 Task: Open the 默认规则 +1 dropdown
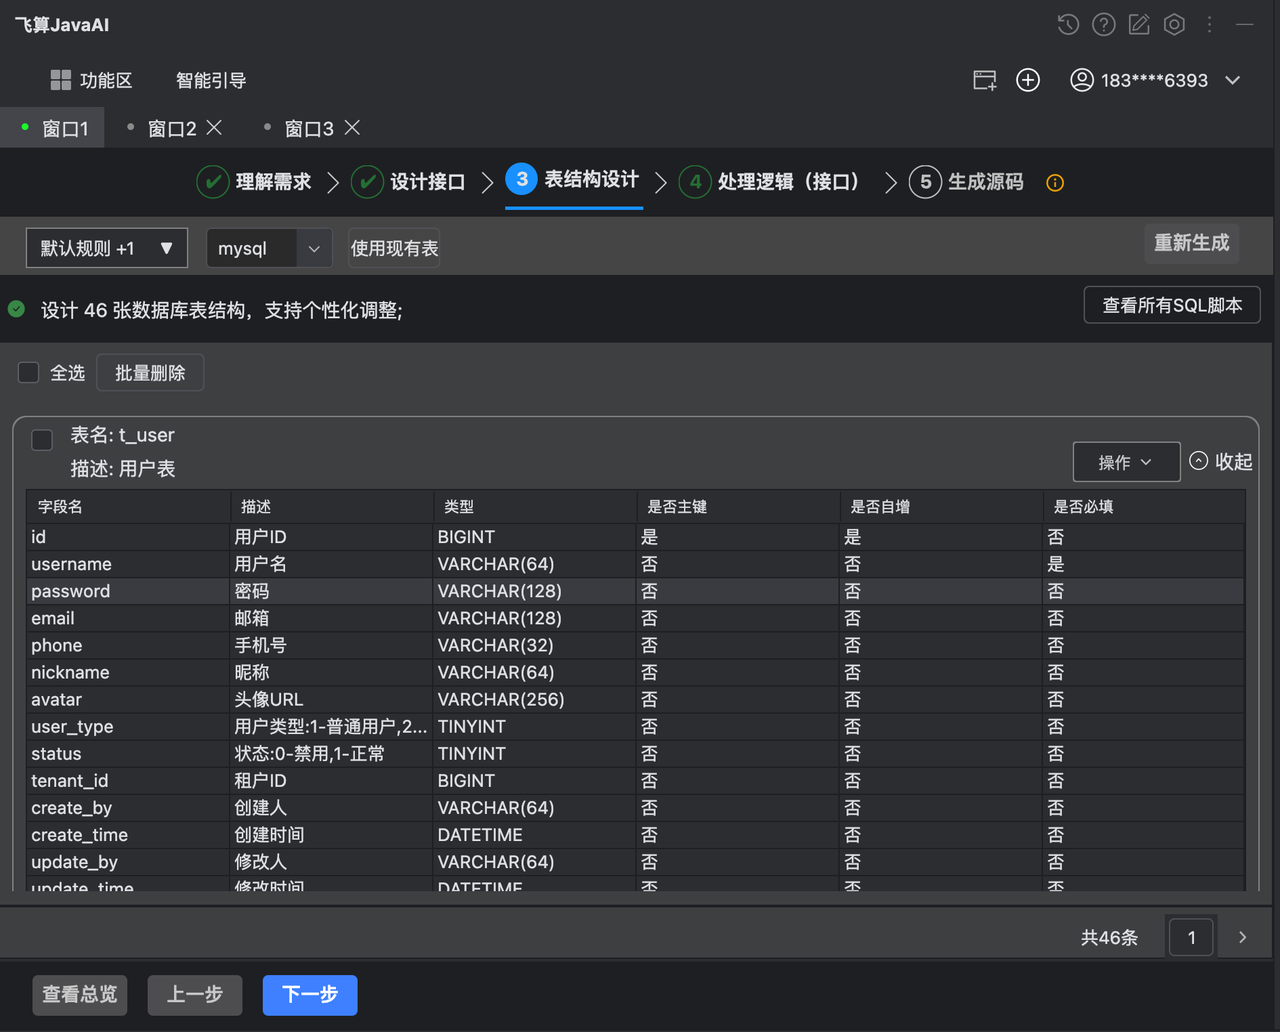point(107,248)
